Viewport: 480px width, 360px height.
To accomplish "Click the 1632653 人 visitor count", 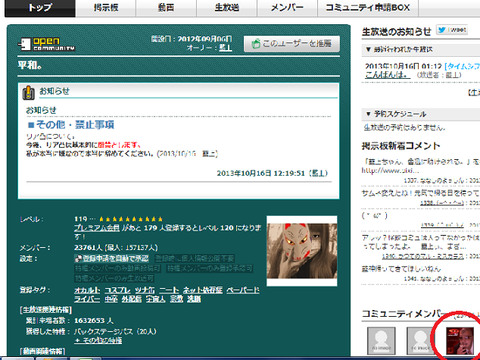I will (94, 321).
